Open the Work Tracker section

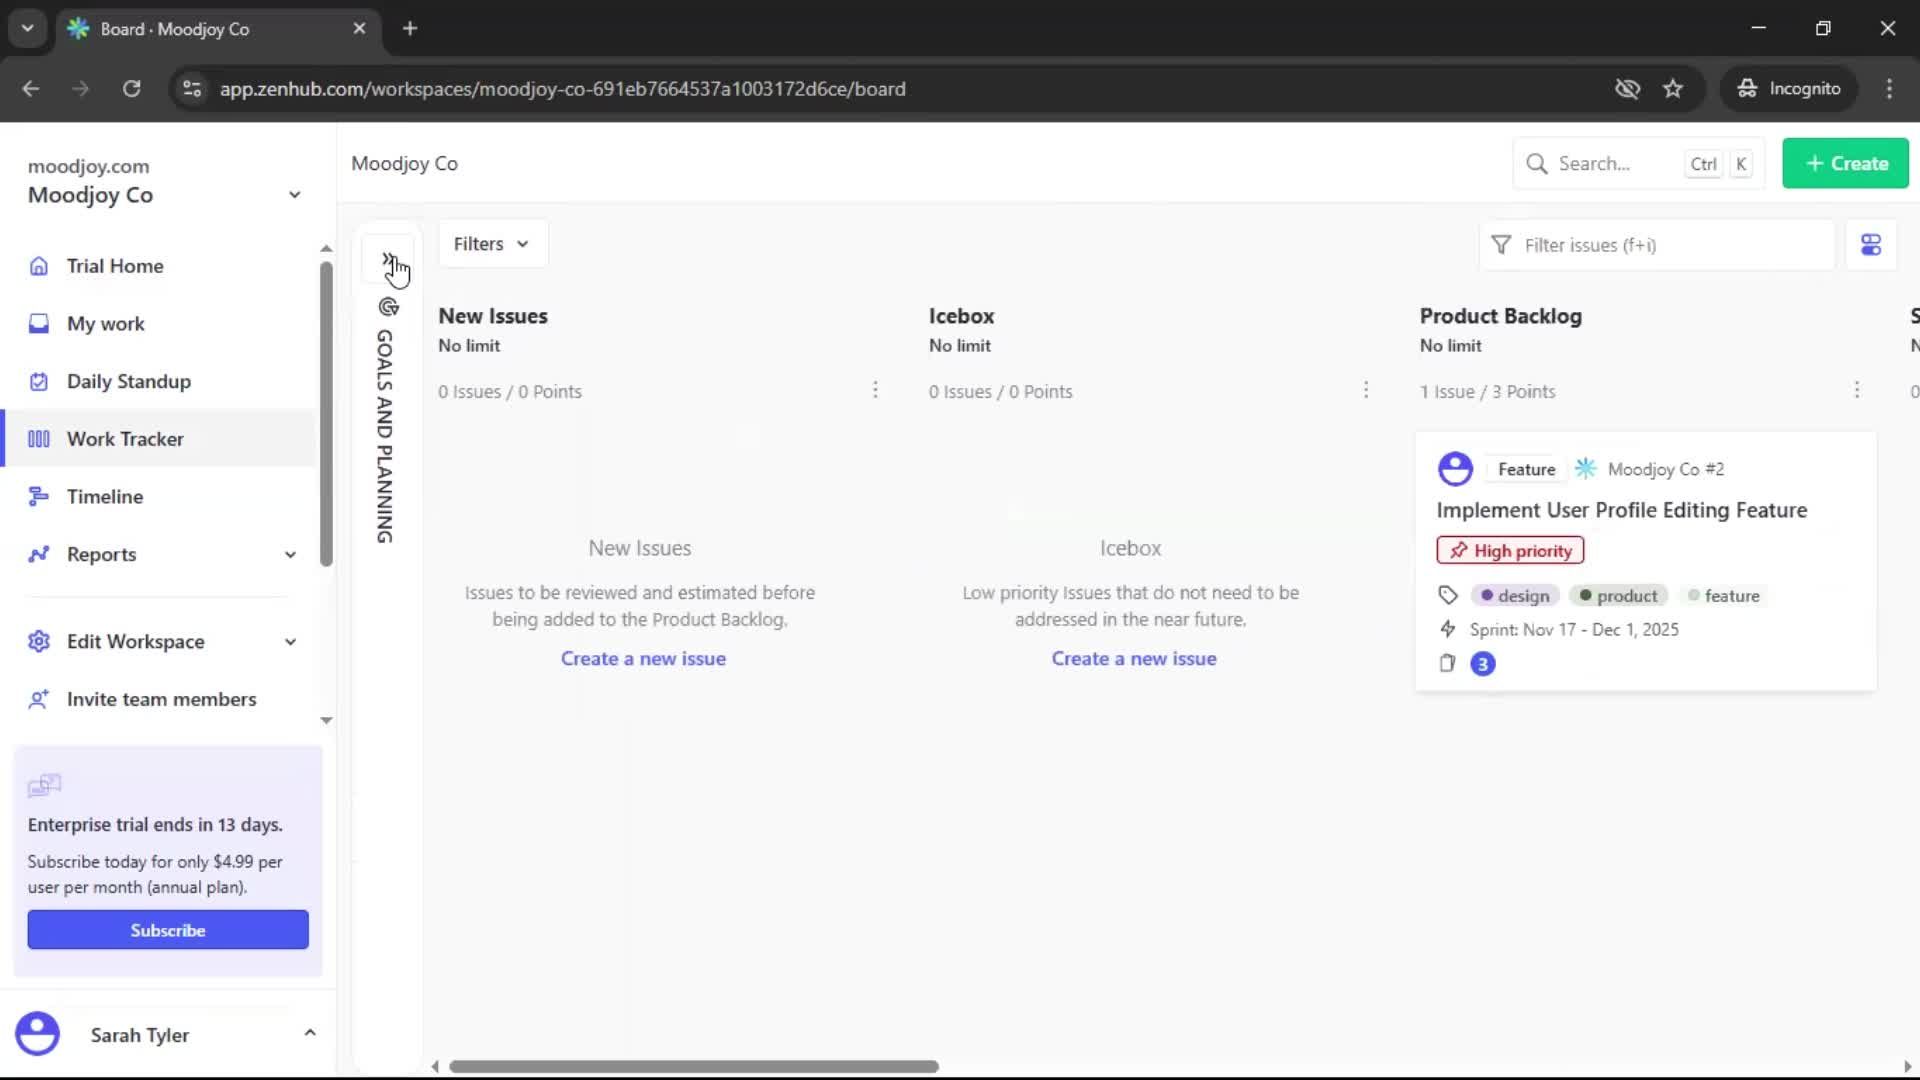click(124, 439)
